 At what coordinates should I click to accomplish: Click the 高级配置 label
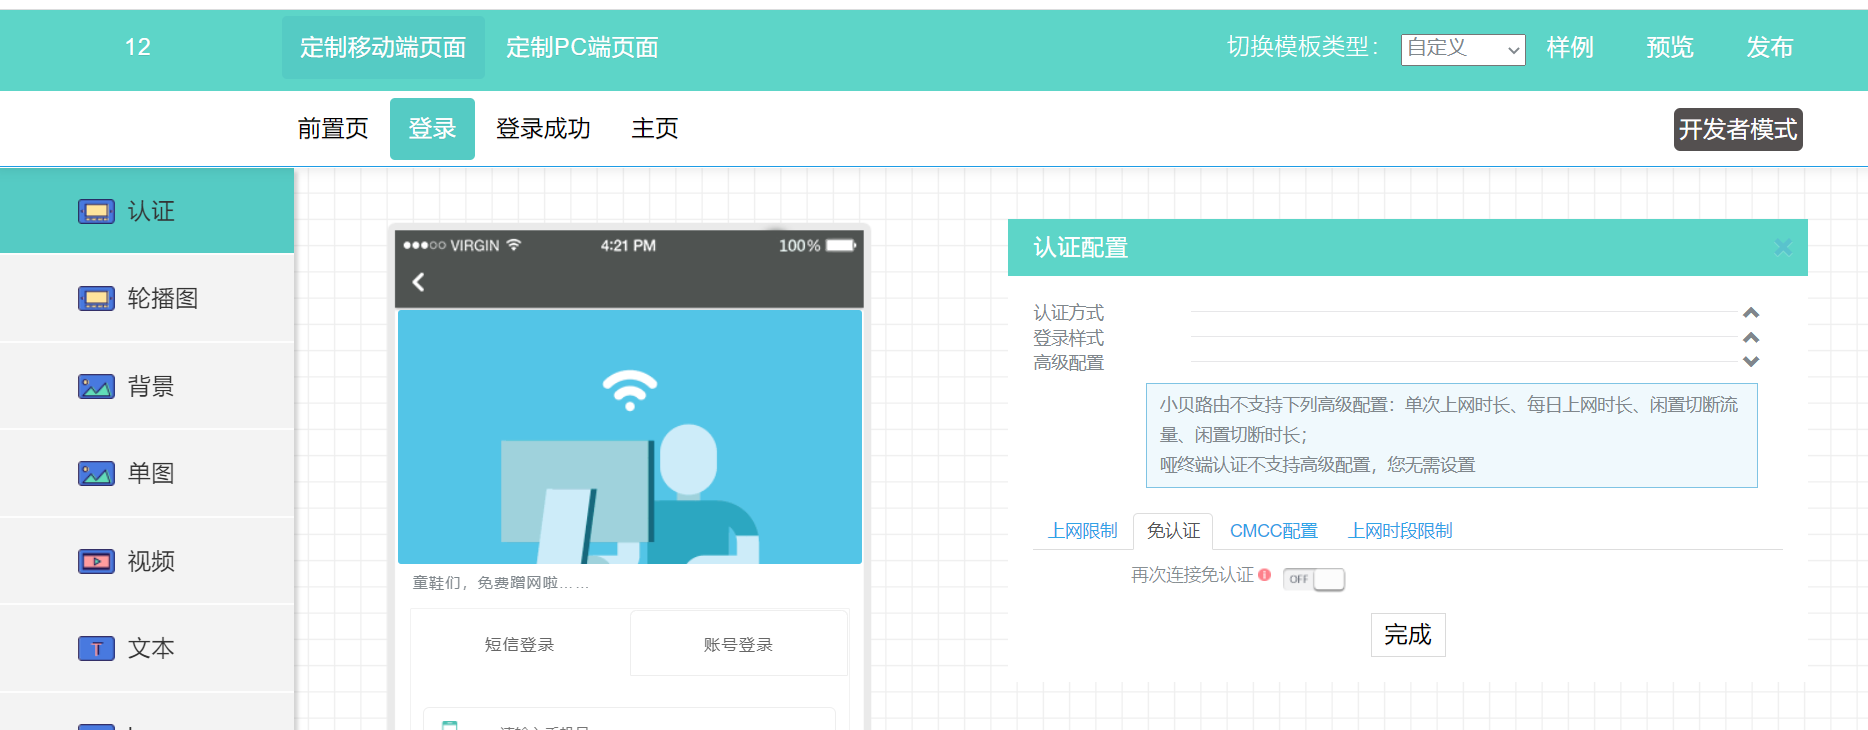point(1069,363)
